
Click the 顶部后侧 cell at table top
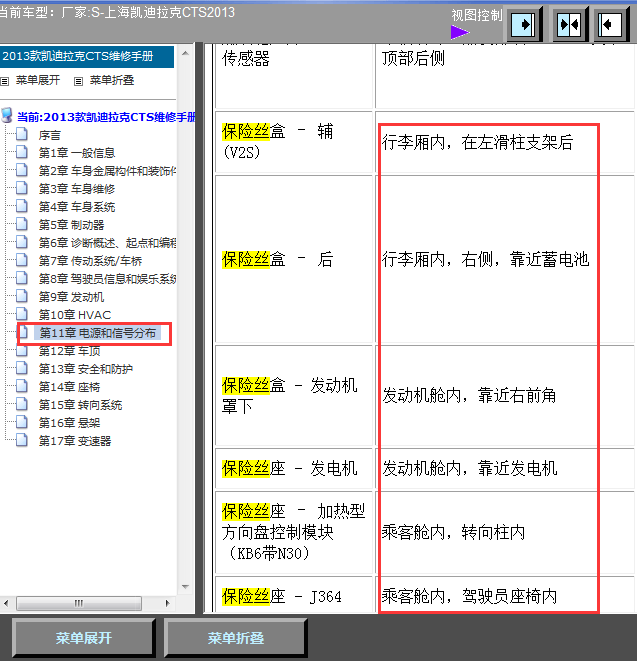(x=505, y=76)
